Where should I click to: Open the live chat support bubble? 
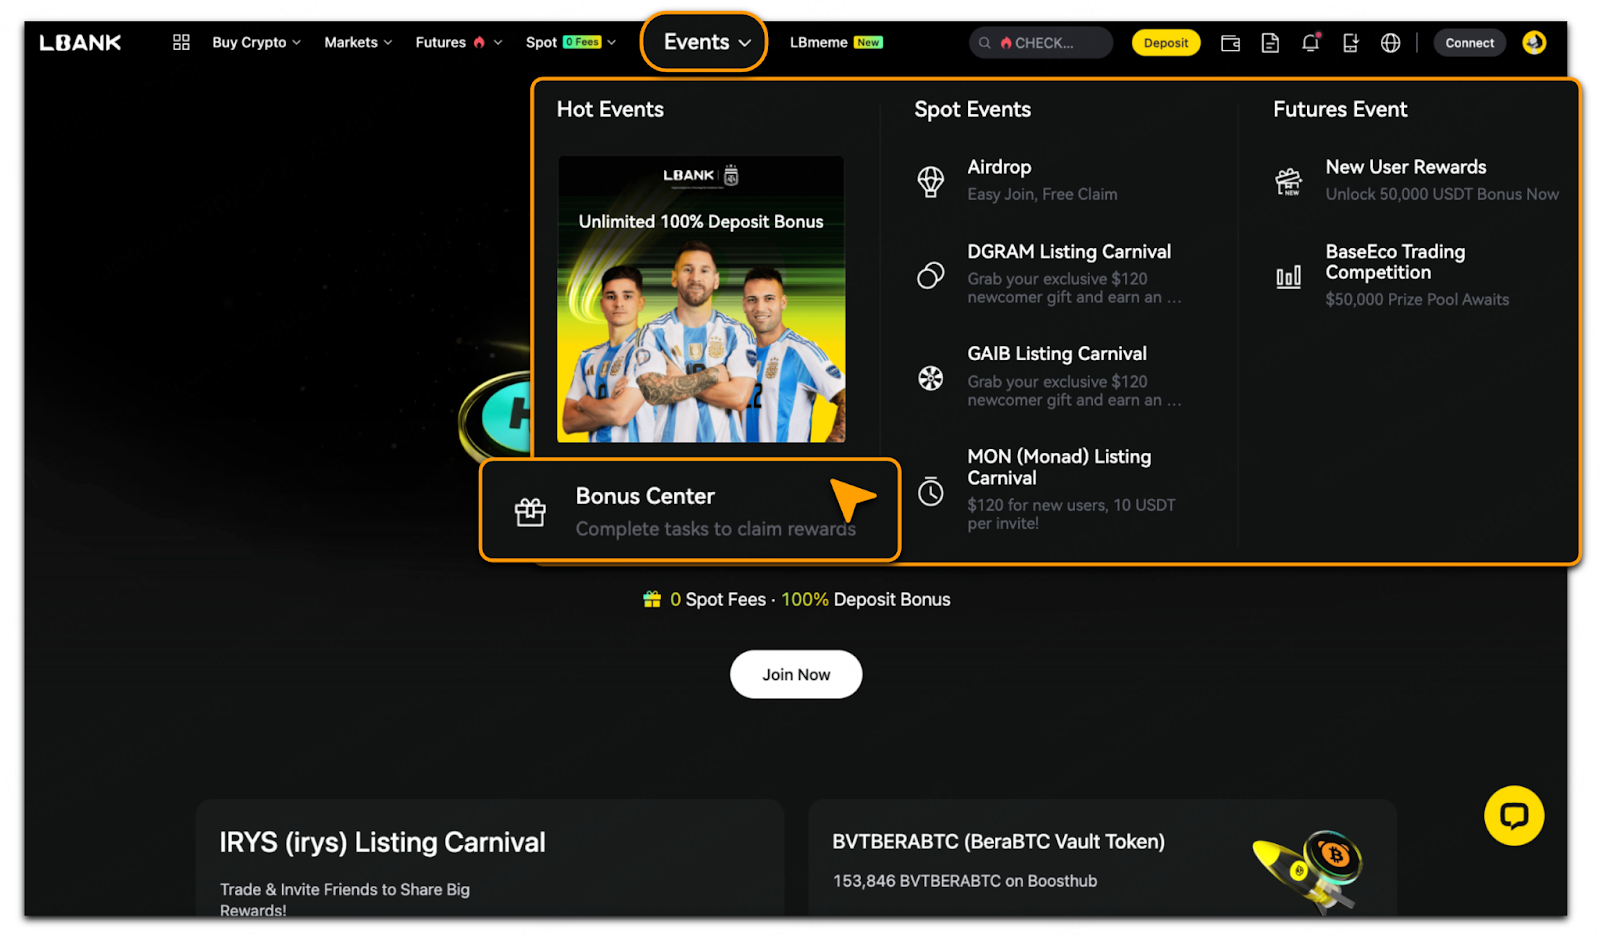1513,816
